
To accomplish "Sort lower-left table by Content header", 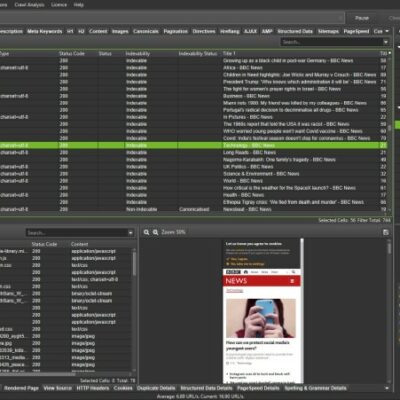I will click(x=79, y=244).
